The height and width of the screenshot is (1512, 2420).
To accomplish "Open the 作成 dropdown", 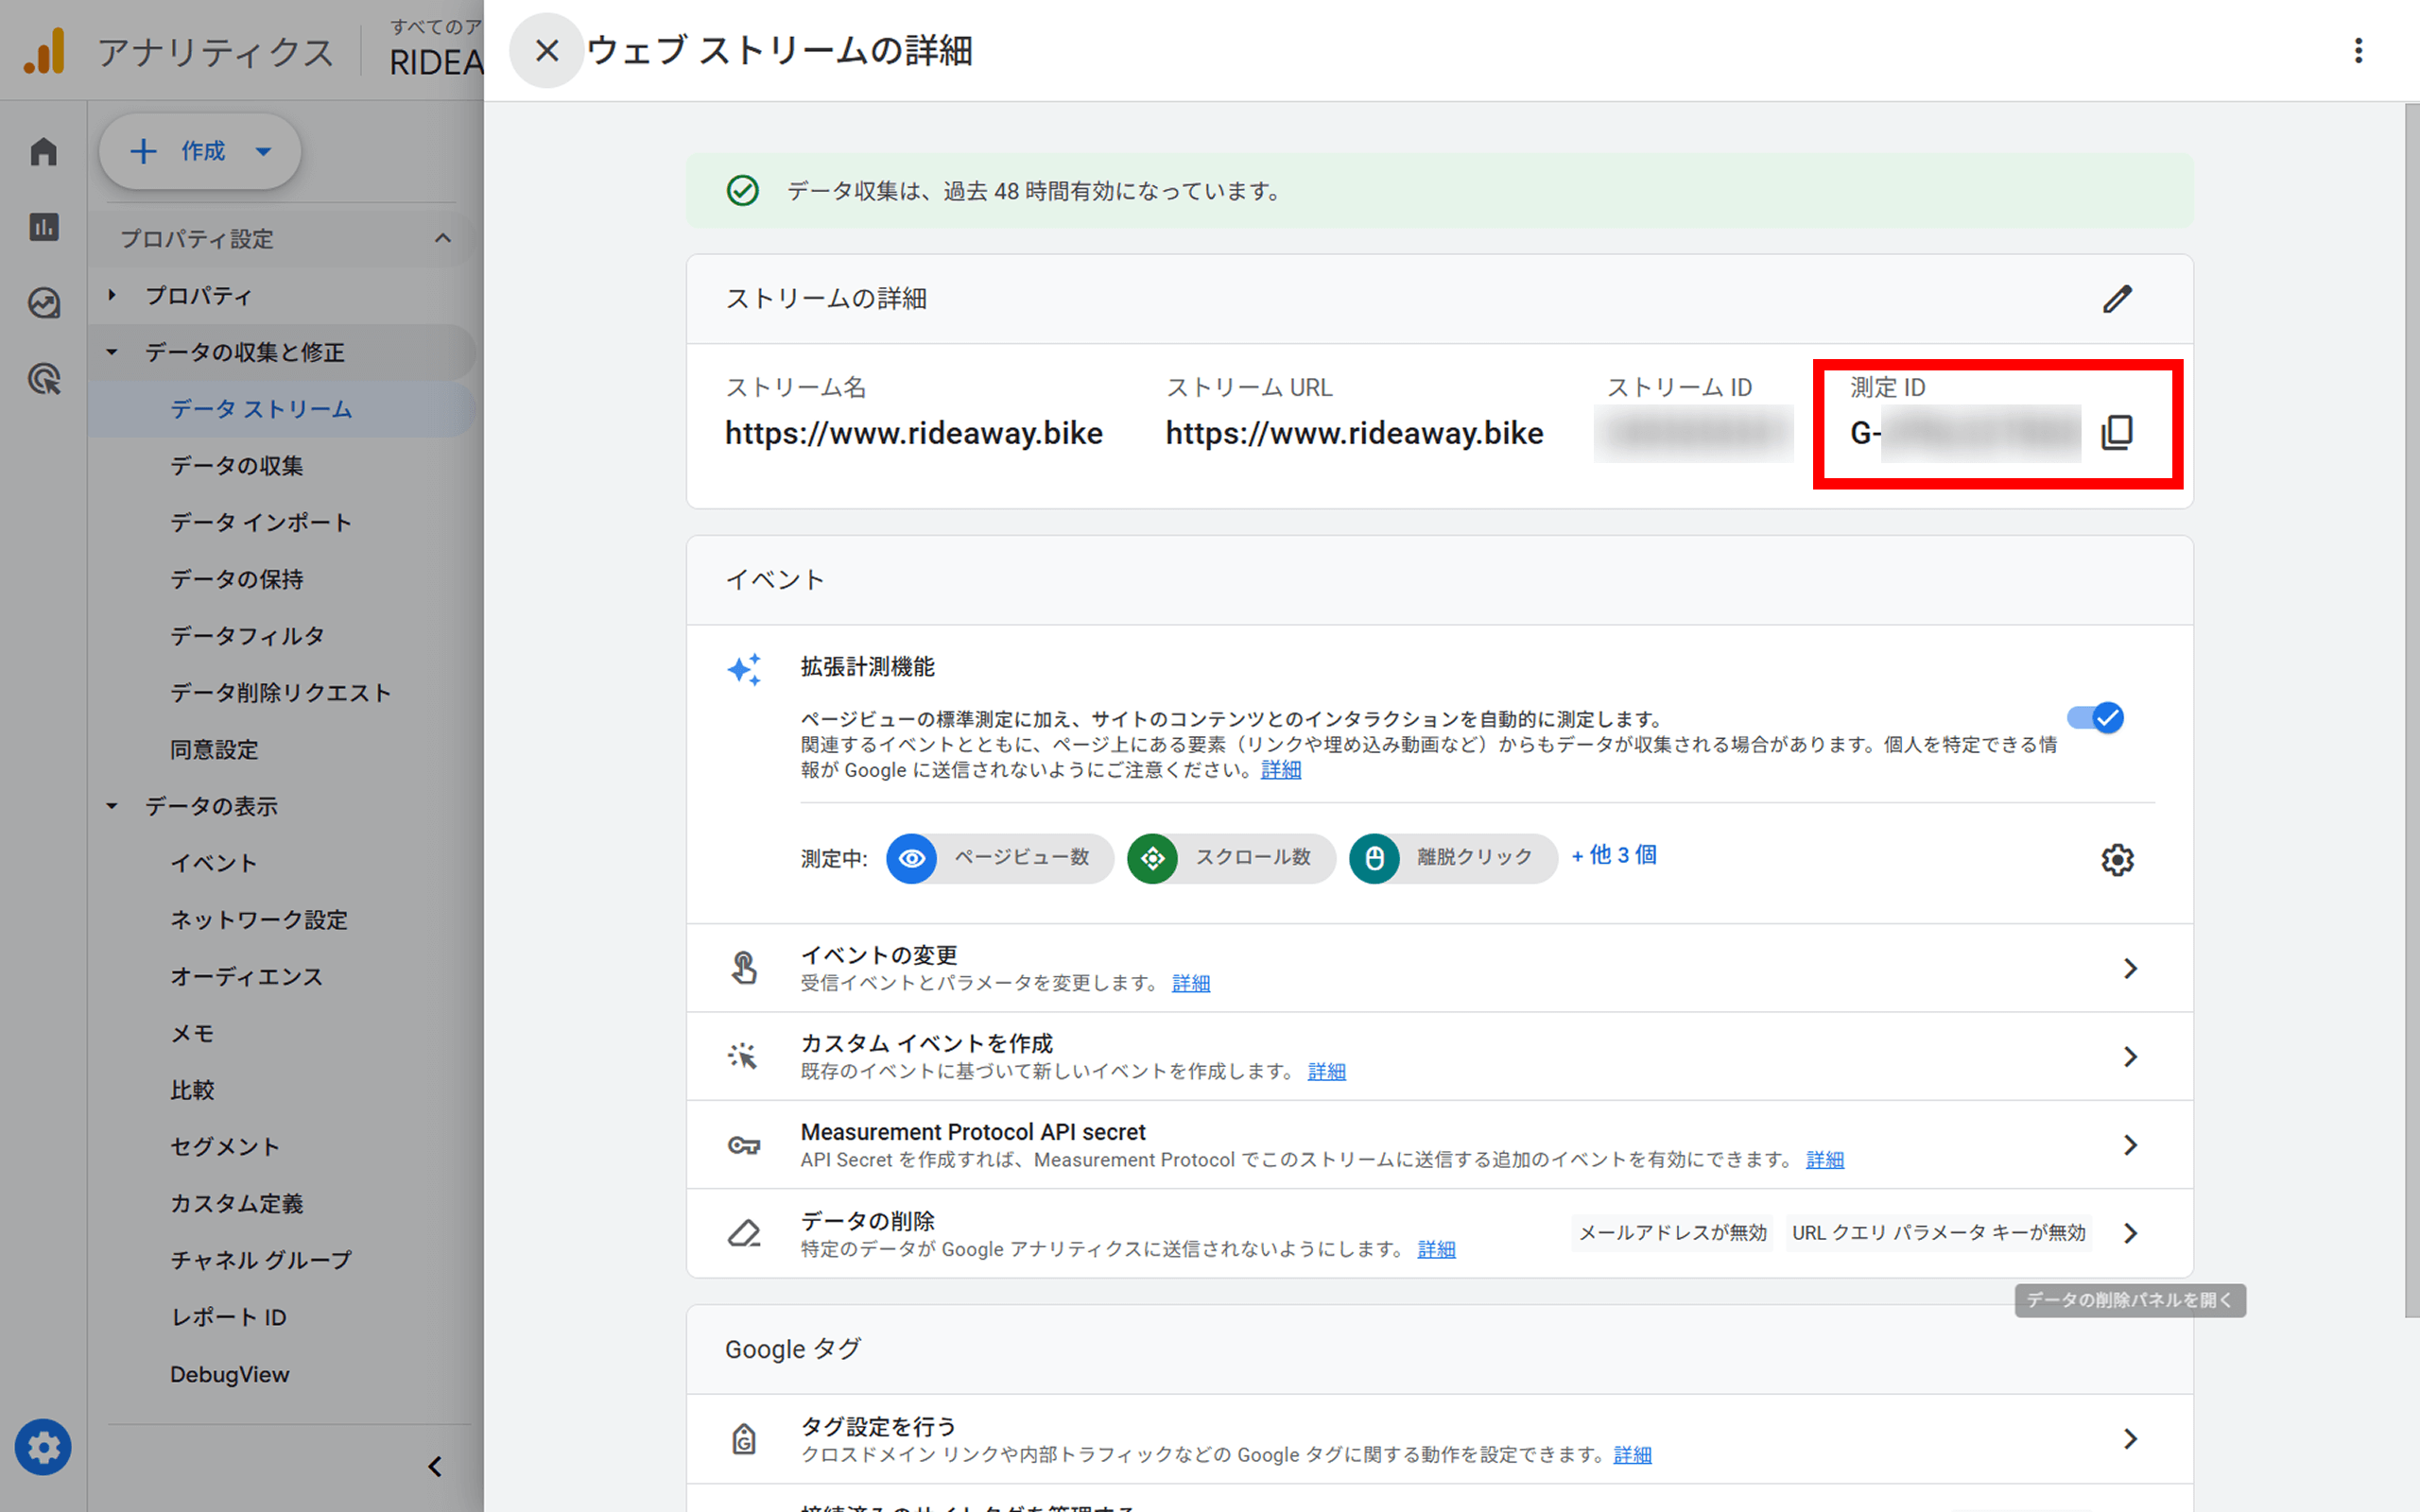I will (x=199, y=151).
